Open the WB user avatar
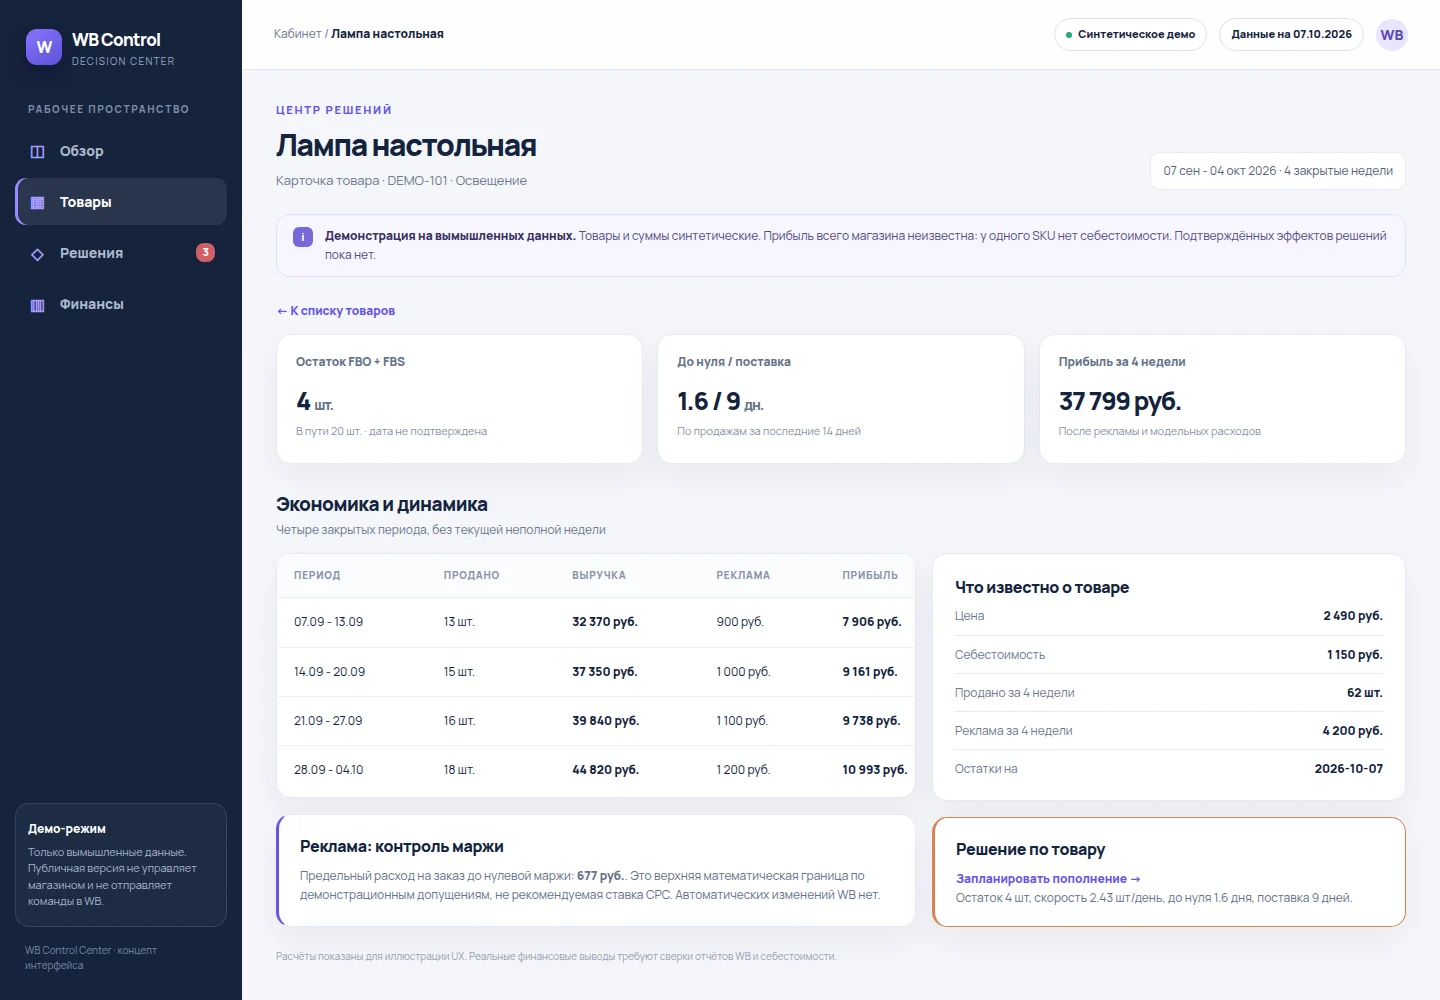The height and width of the screenshot is (1000, 1440). pyautogui.click(x=1392, y=35)
